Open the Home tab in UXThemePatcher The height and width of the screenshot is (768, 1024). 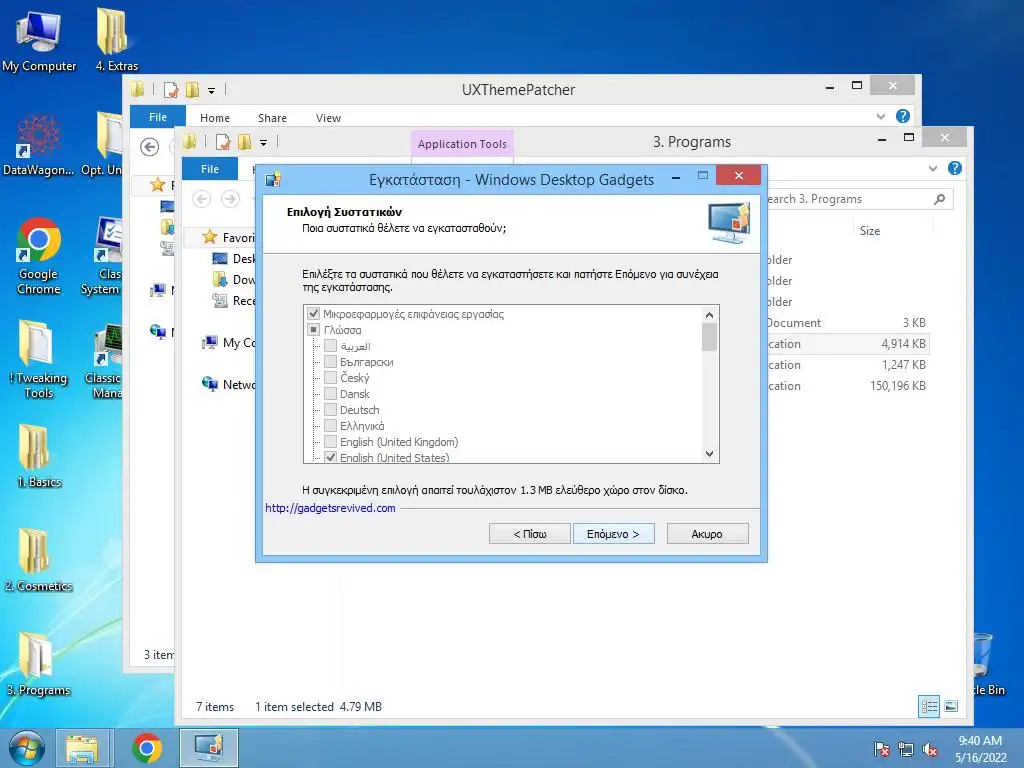coord(215,118)
